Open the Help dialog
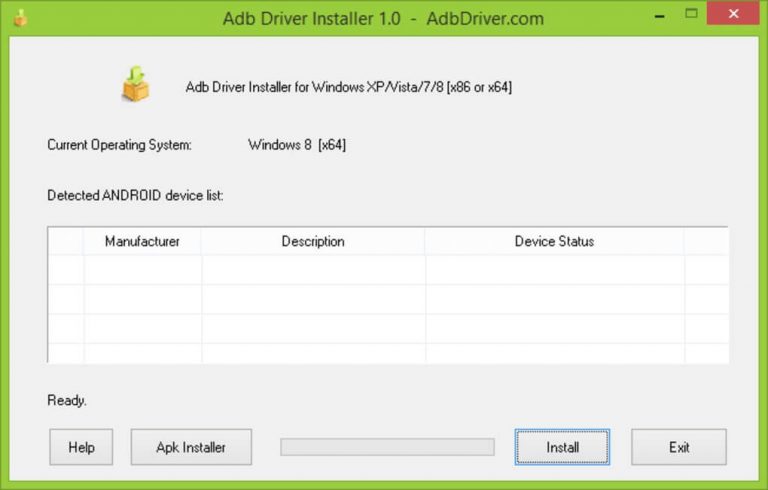The height and width of the screenshot is (490, 768). pyautogui.click(x=81, y=447)
